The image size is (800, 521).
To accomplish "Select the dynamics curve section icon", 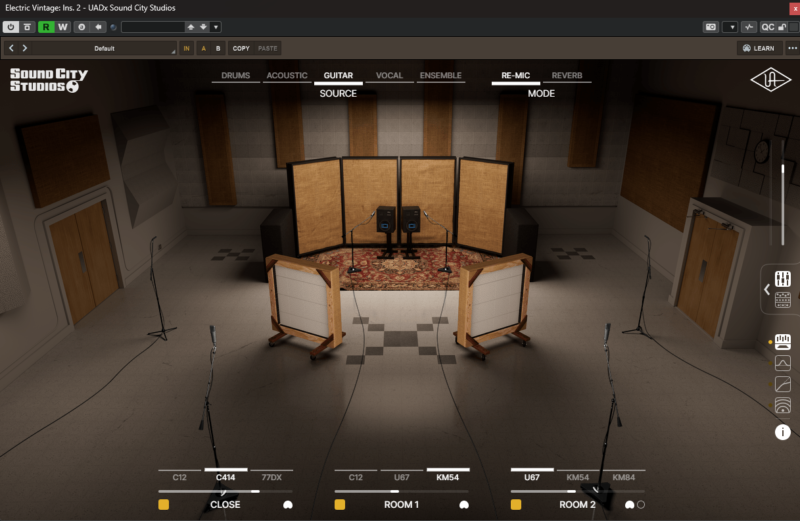I will coord(783,384).
